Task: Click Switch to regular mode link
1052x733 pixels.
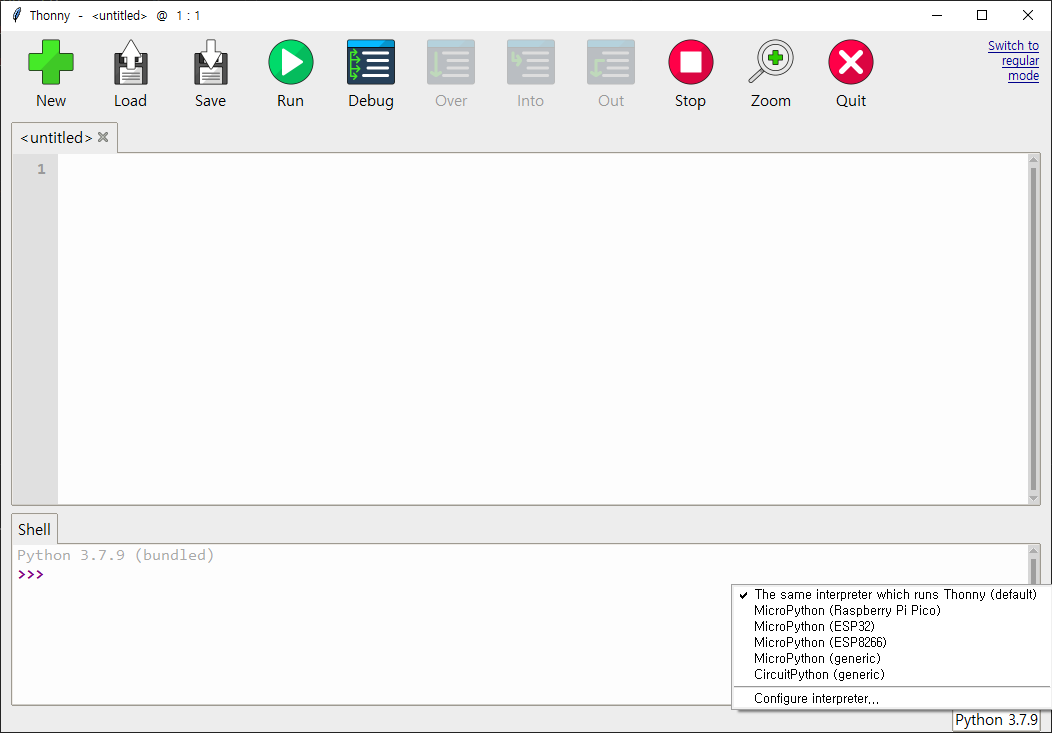Action: tap(1013, 60)
